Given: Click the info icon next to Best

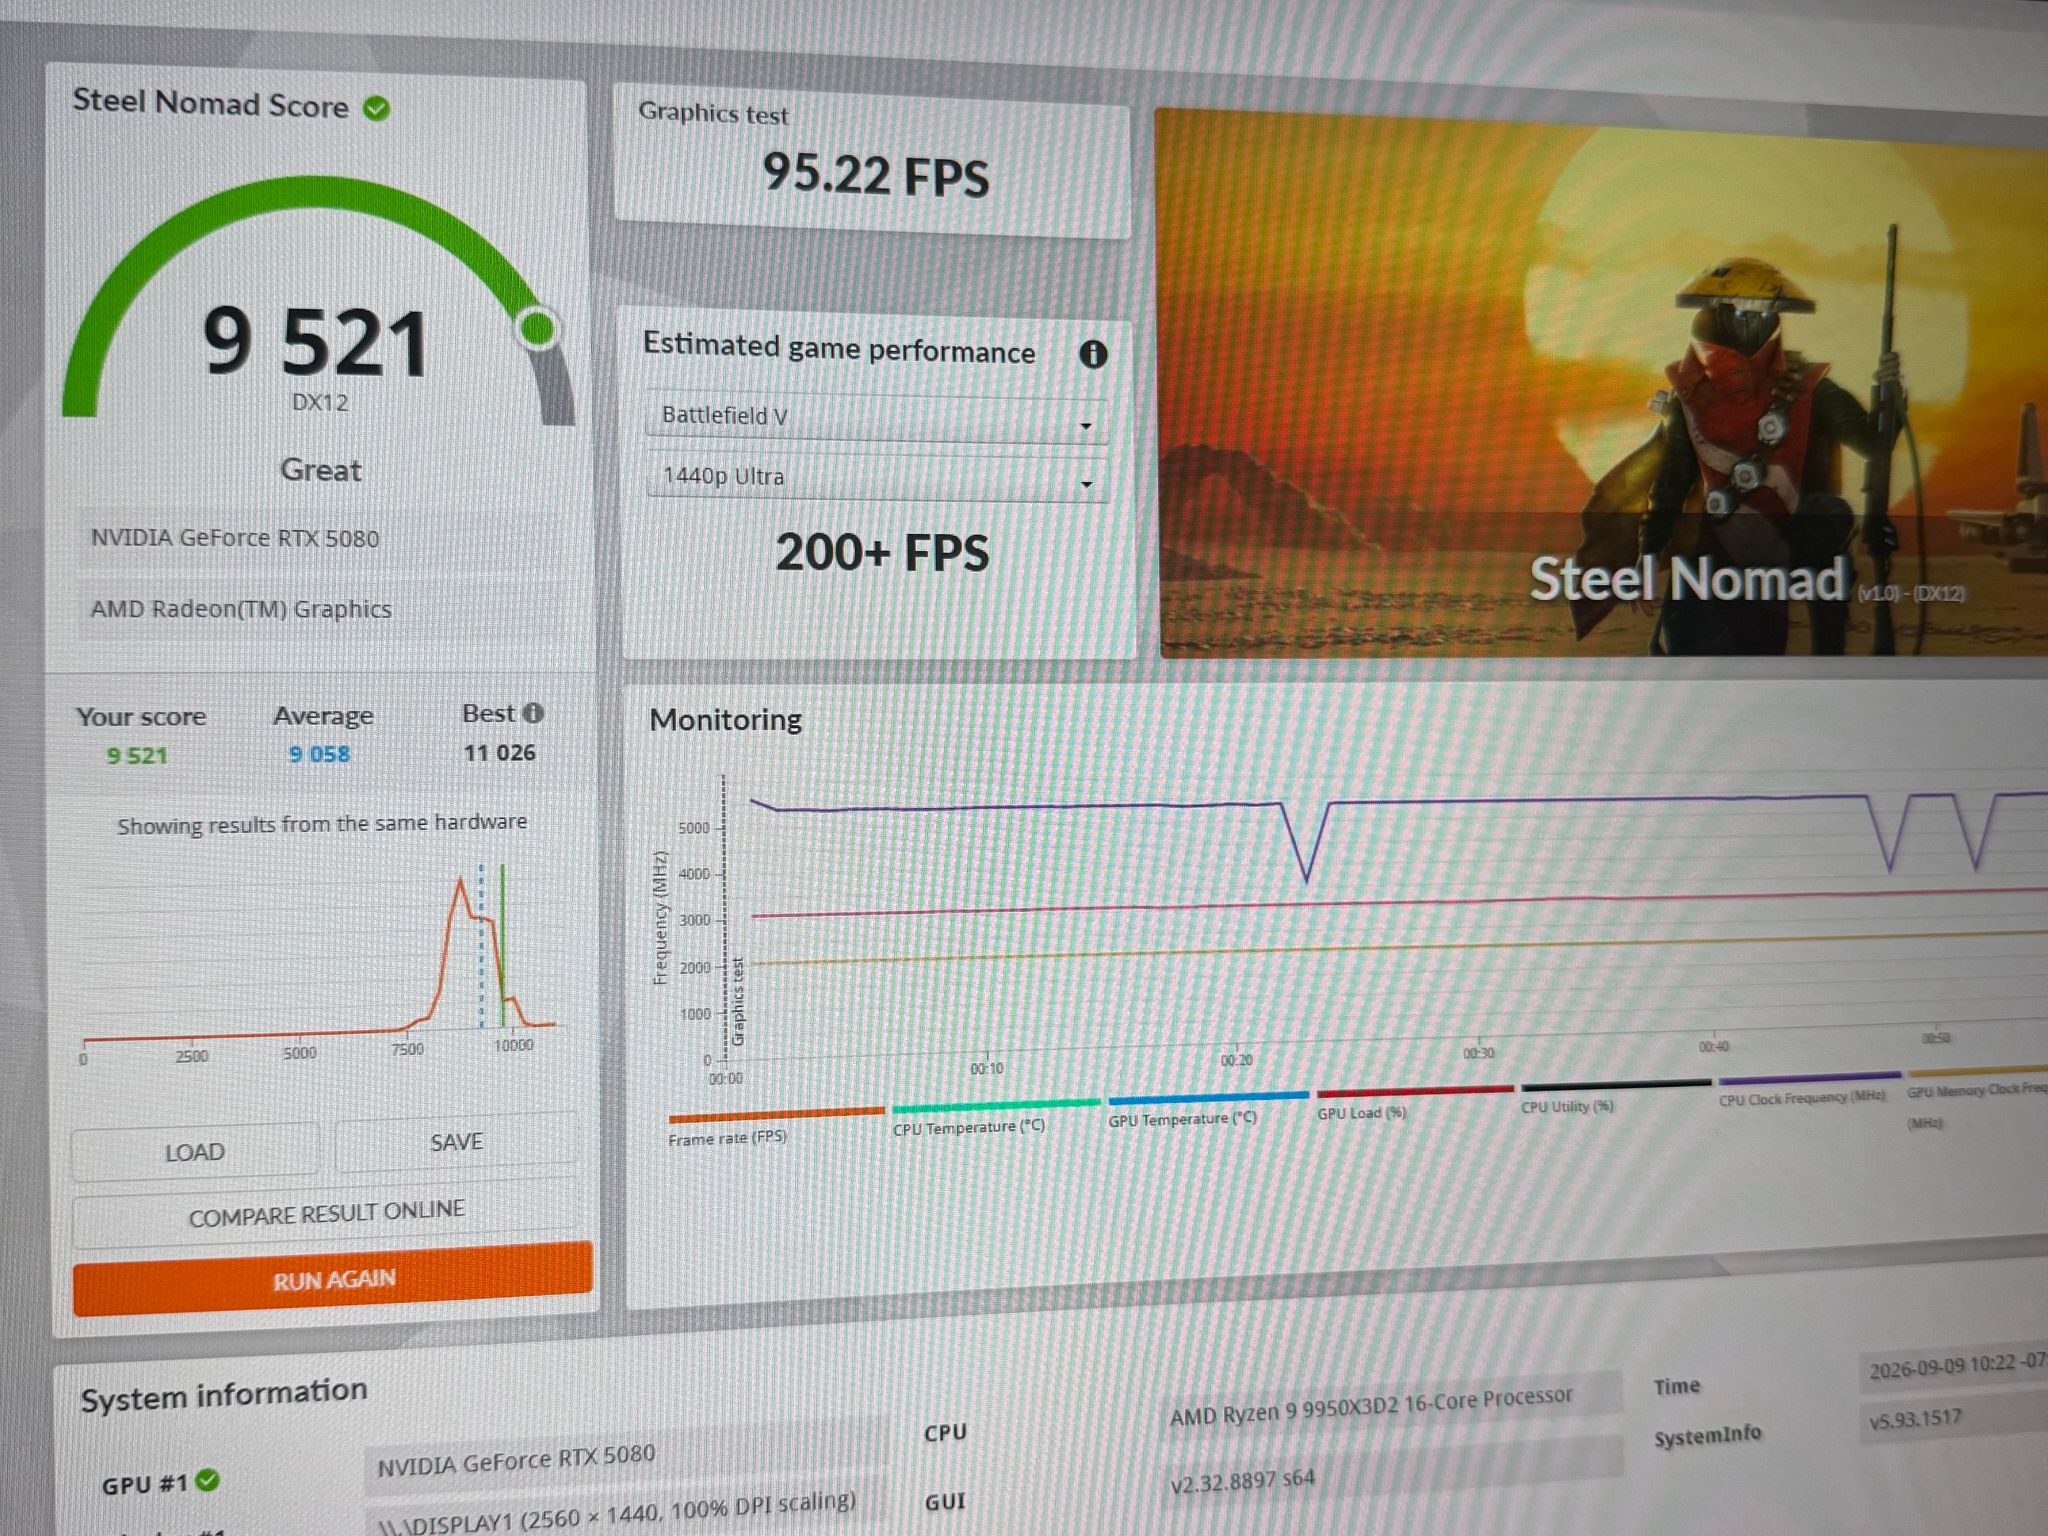Looking at the screenshot, I should pos(533,713).
